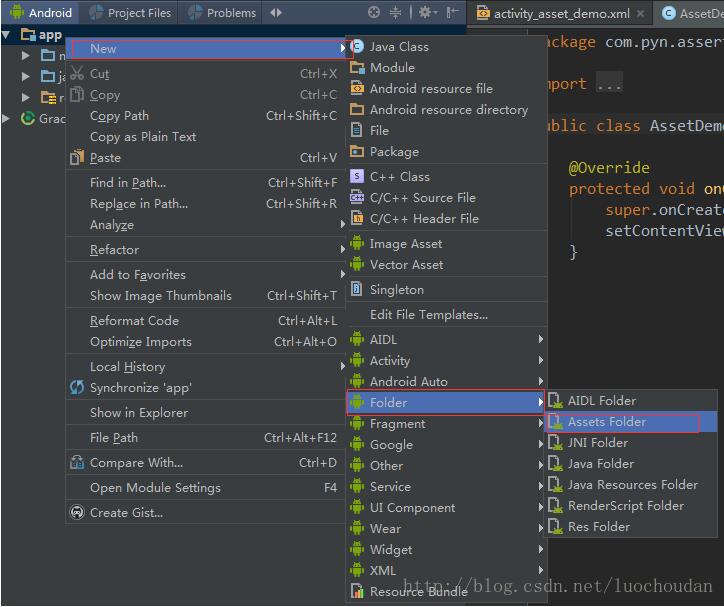
Task: Select Assets Folder in the Folder submenu
Action: (606, 422)
